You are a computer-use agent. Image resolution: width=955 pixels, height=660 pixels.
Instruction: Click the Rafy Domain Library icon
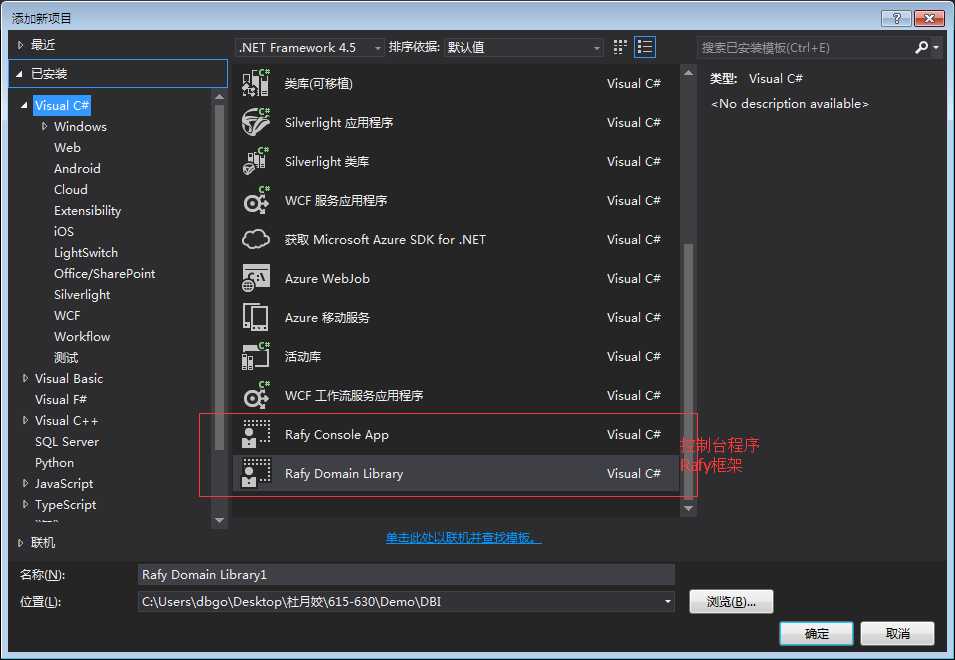[x=256, y=473]
